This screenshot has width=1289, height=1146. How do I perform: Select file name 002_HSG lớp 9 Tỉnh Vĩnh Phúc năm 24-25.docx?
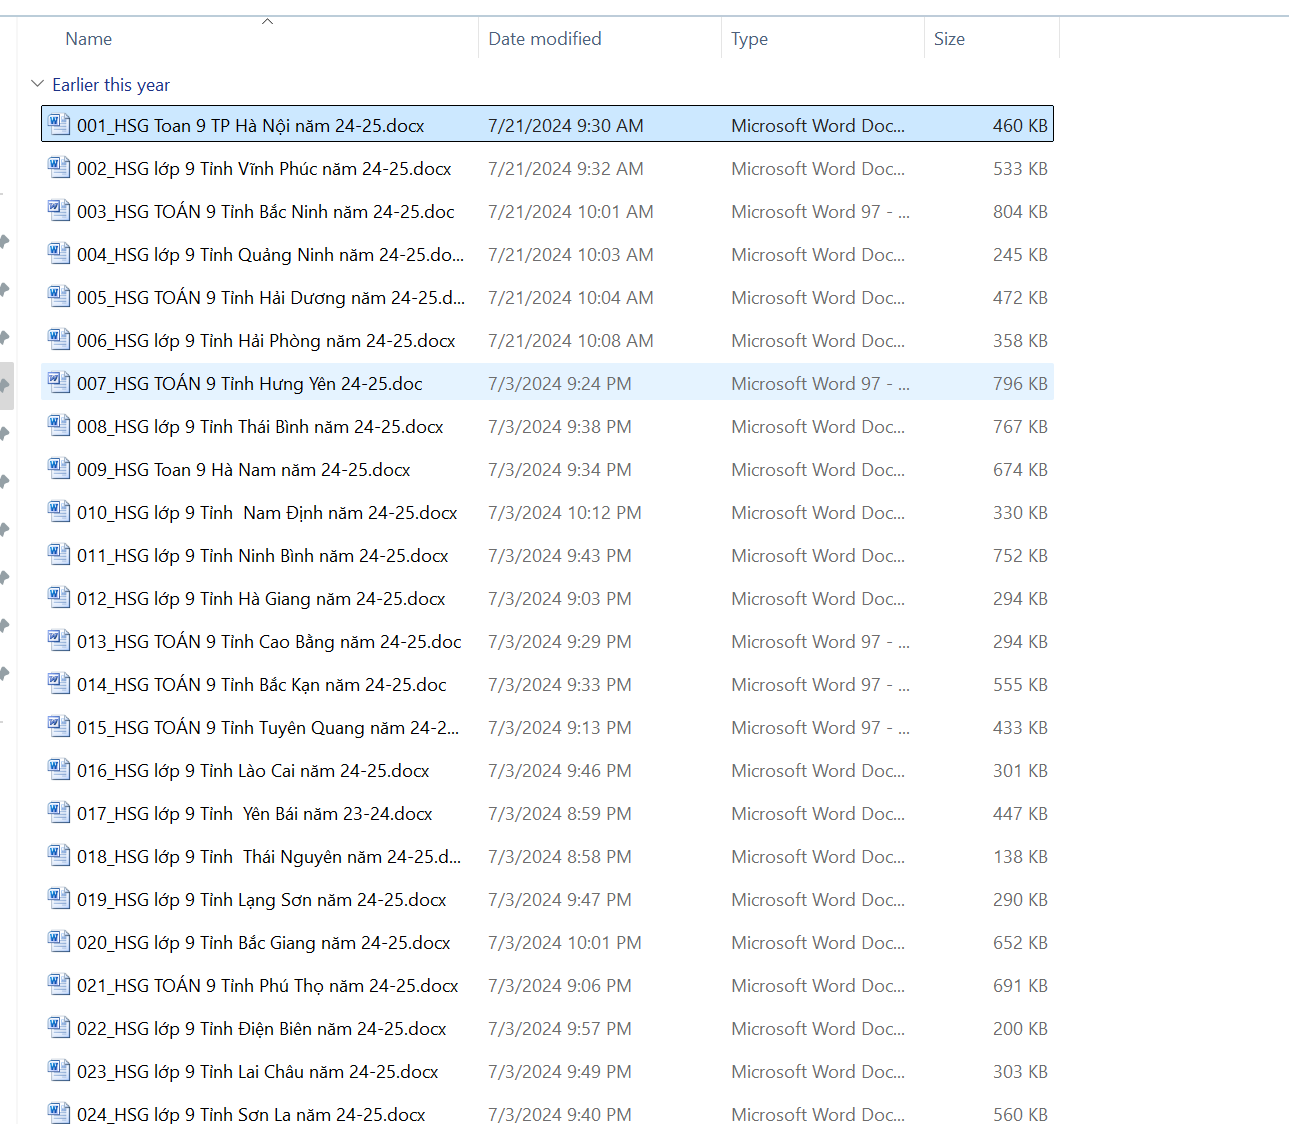pyautogui.click(x=264, y=169)
